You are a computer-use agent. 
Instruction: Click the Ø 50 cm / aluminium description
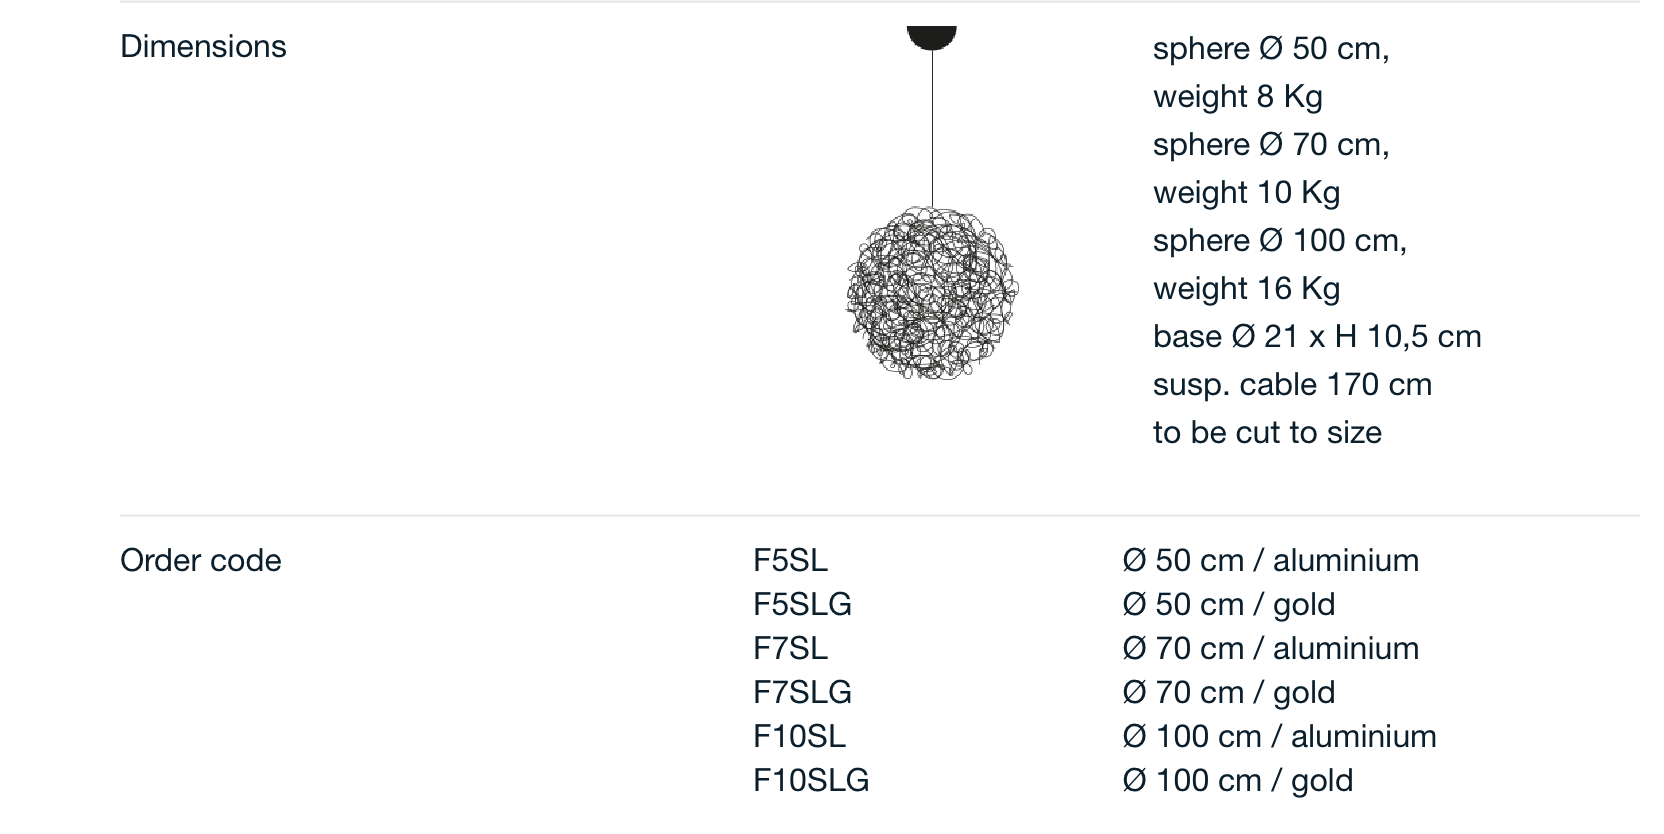(1270, 560)
